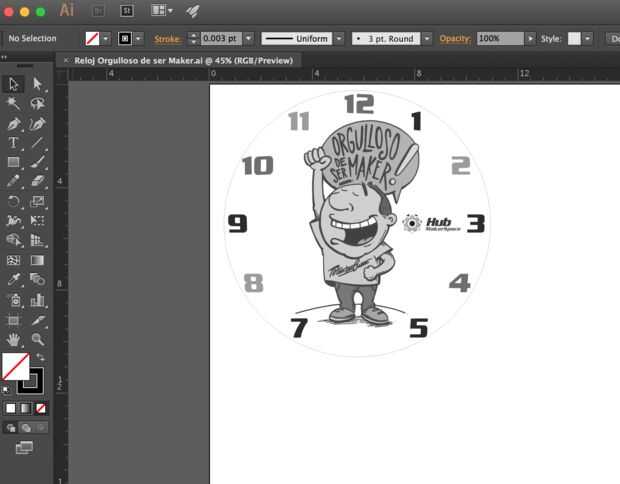Choose the Magic Wand tool
The width and height of the screenshot is (620, 484).
(x=13, y=104)
